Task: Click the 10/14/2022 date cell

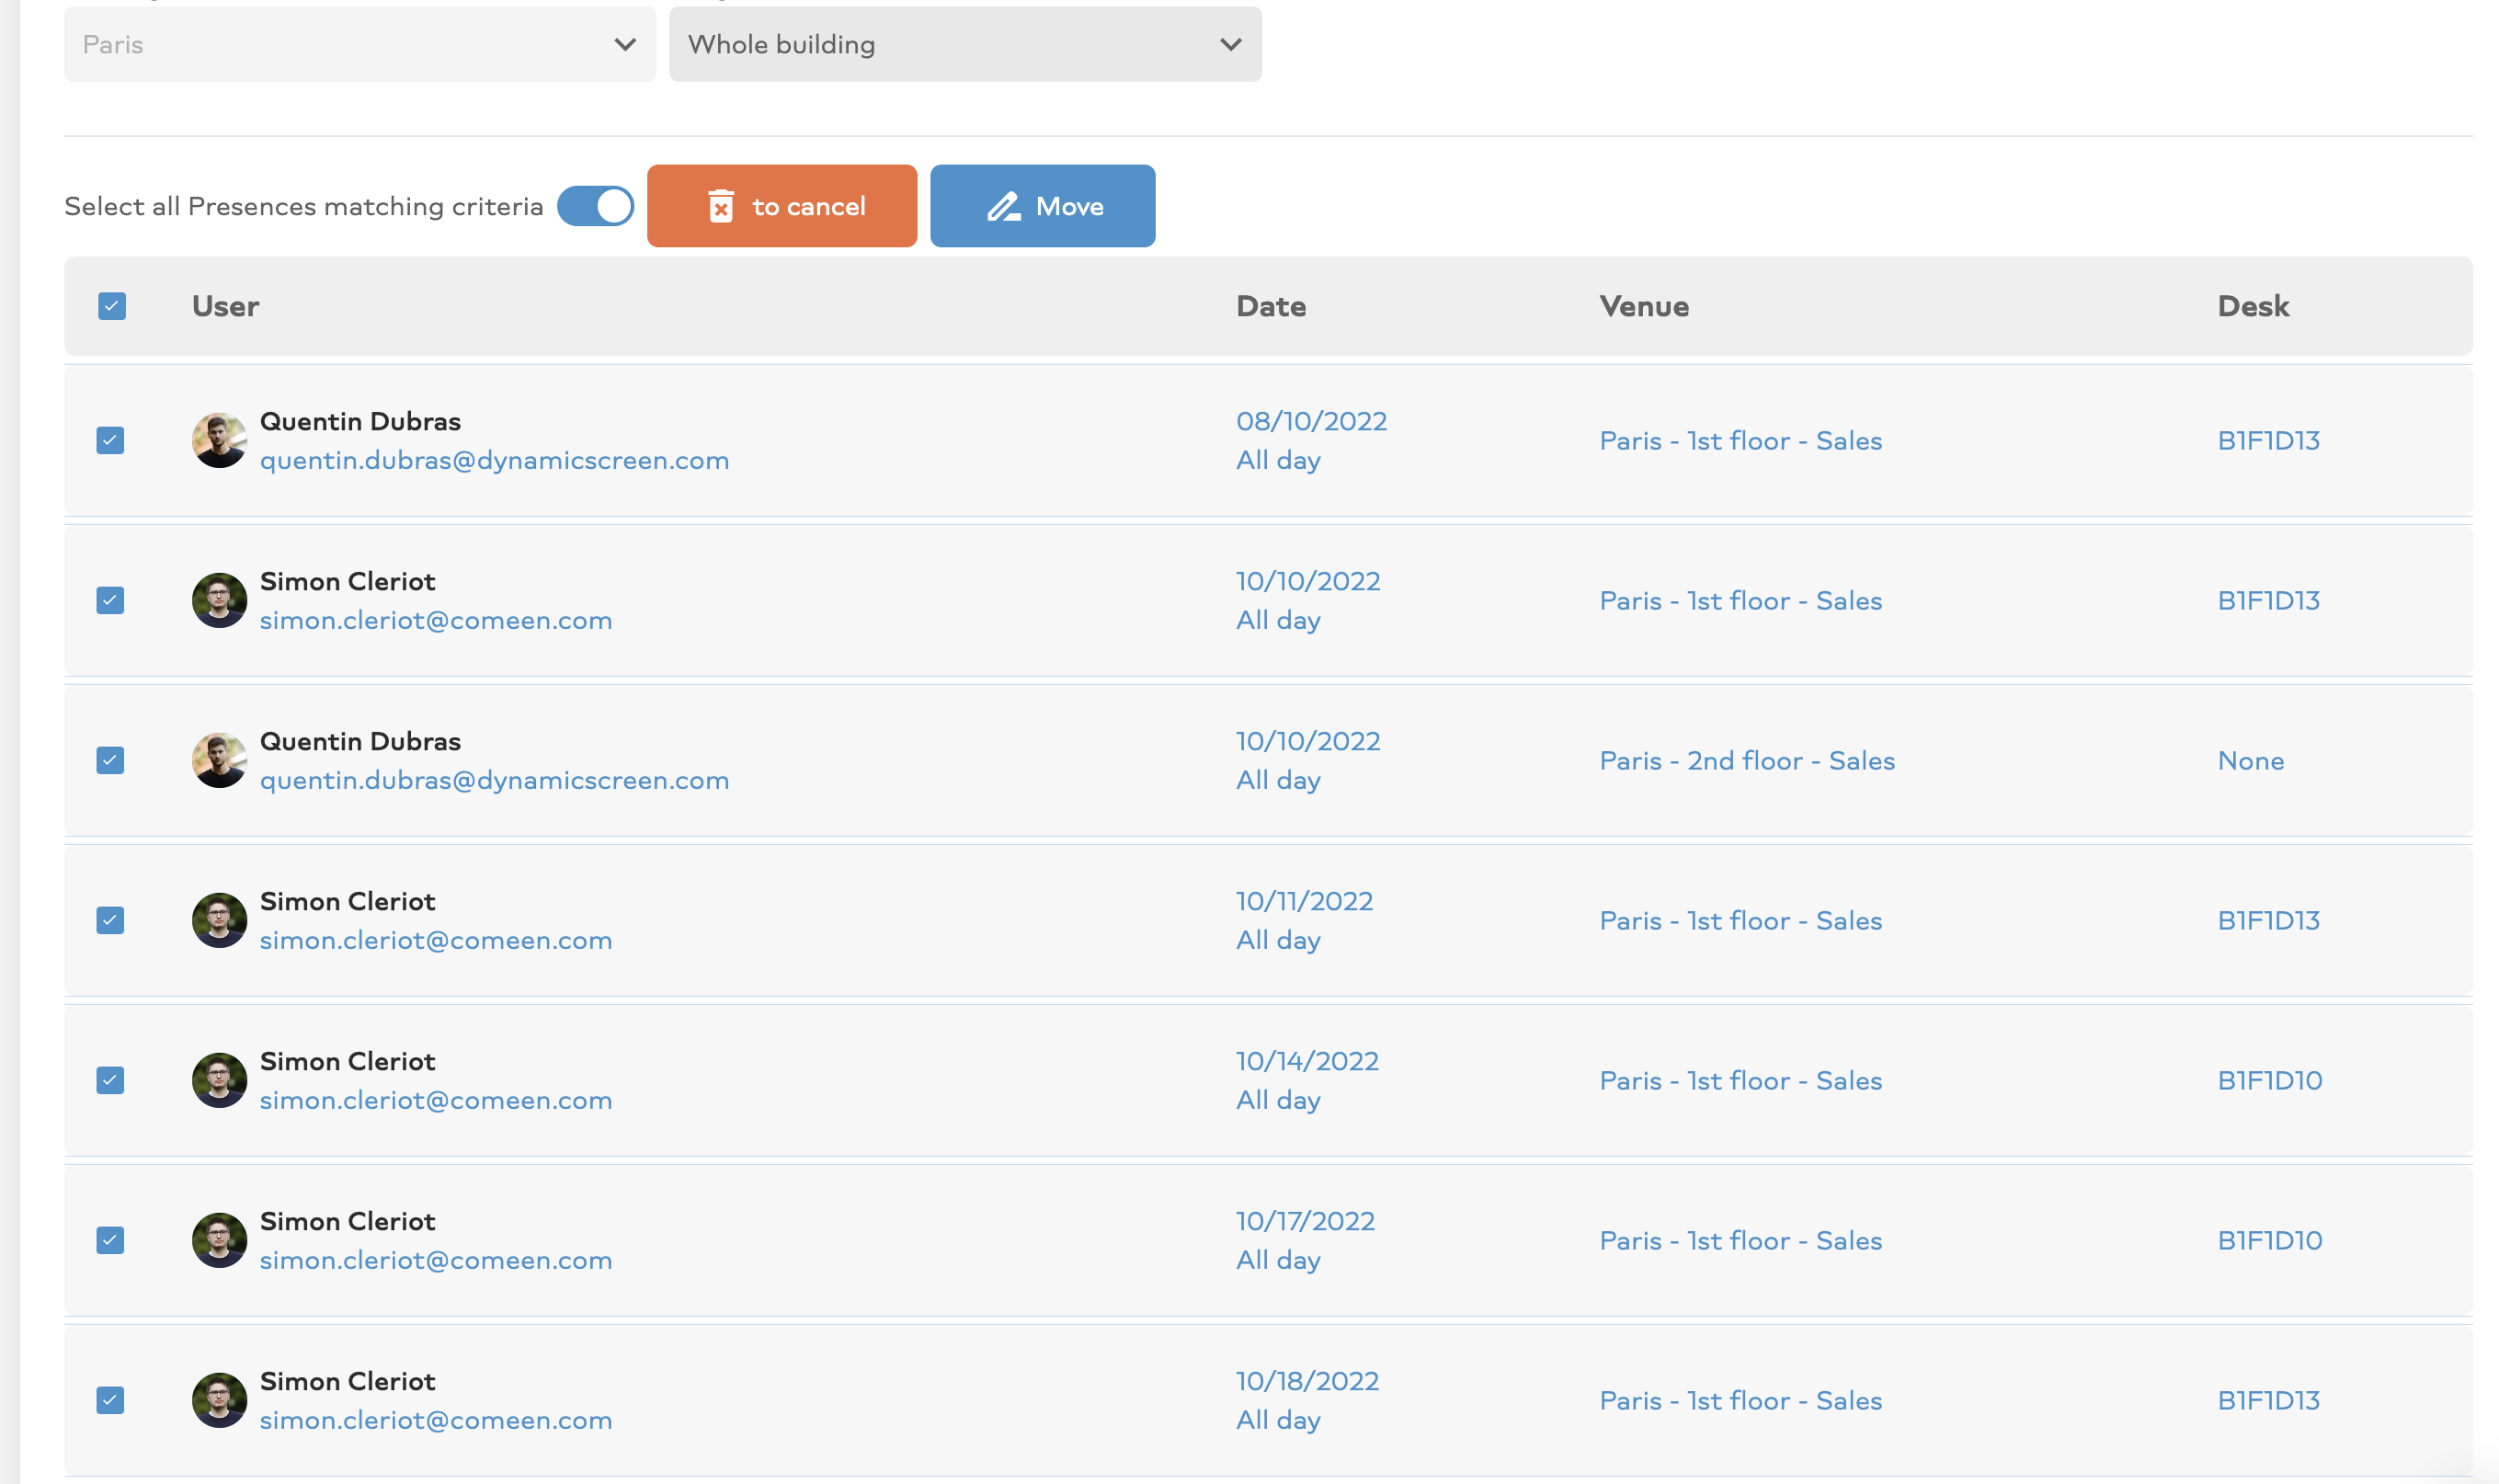Action: tap(1307, 1061)
